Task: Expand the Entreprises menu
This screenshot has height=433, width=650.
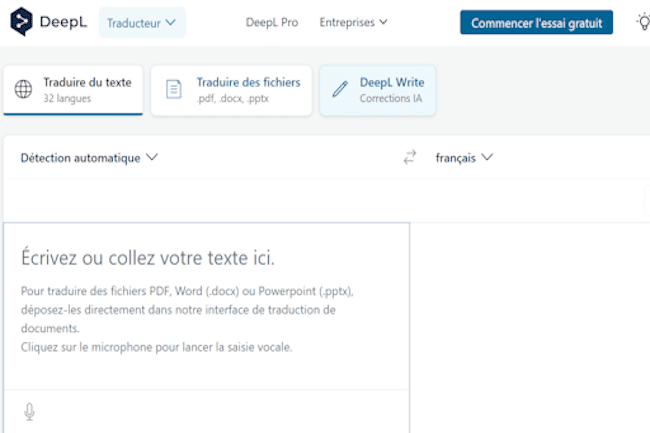Action: [x=353, y=22]
